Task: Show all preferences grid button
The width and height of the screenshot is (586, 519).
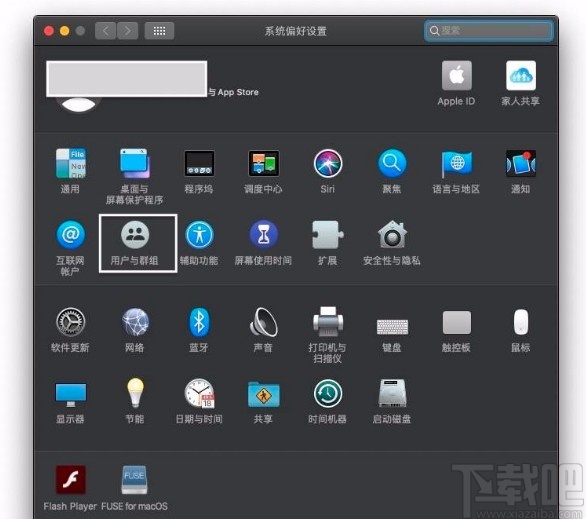Action: point(159,31)
